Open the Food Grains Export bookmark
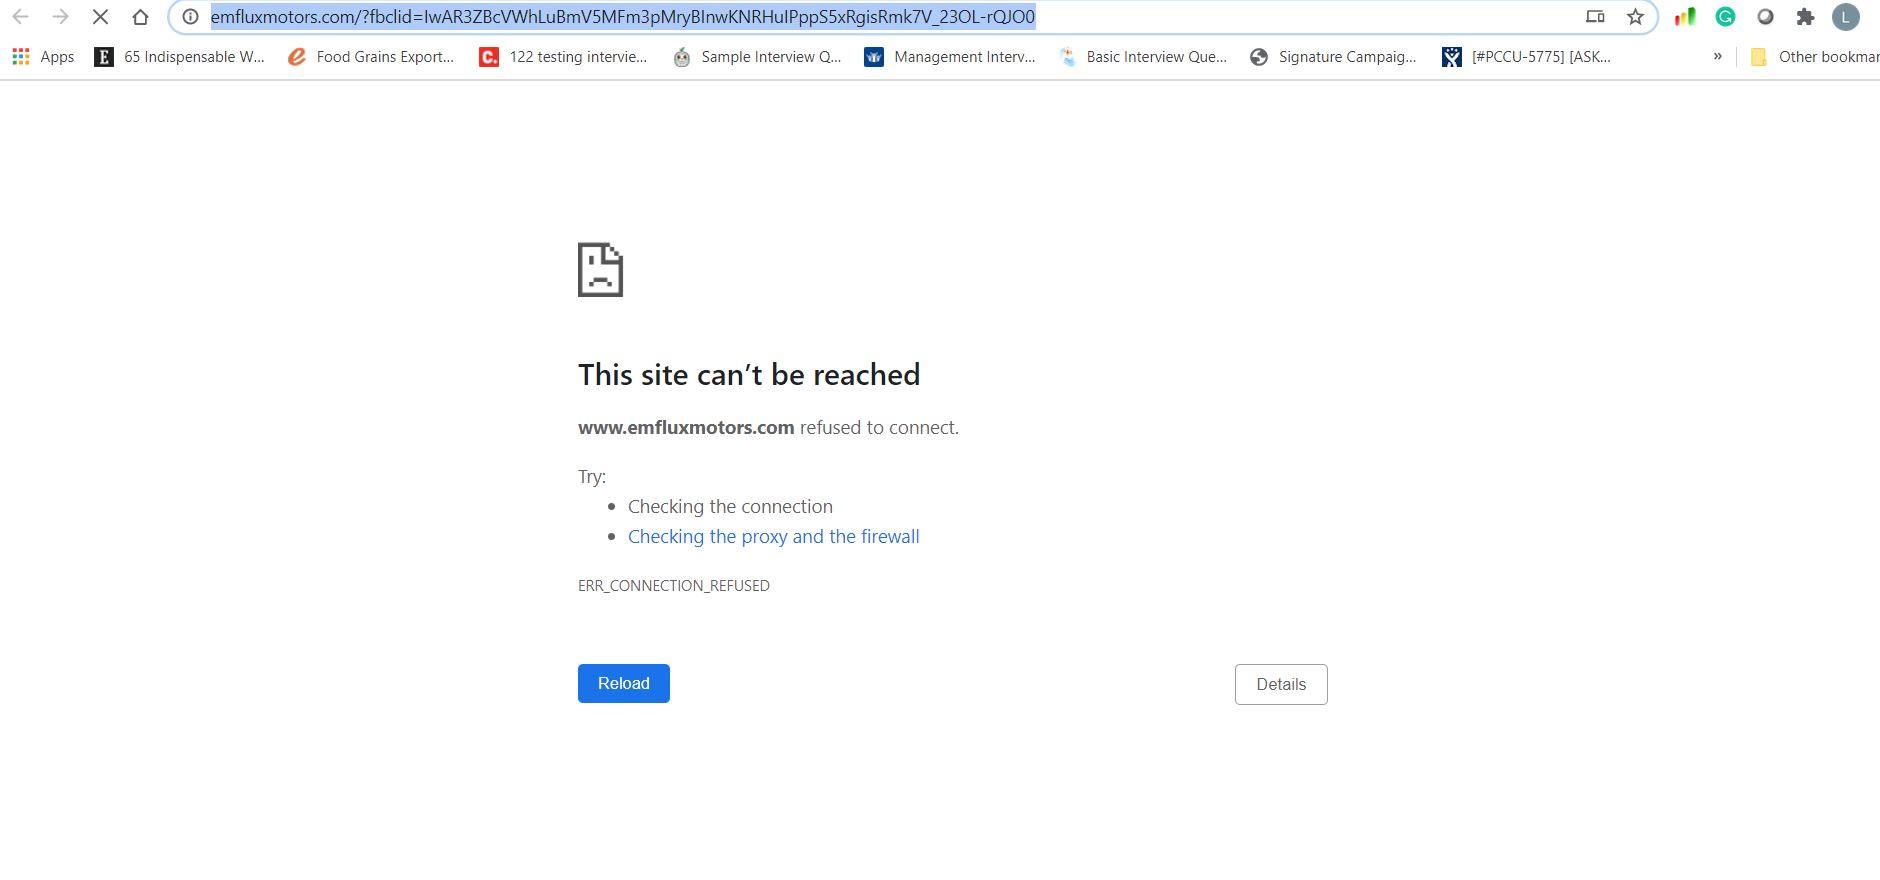The width and height of the screenshot is (1880, 880). pyautogui.click(x=370, y=57)
